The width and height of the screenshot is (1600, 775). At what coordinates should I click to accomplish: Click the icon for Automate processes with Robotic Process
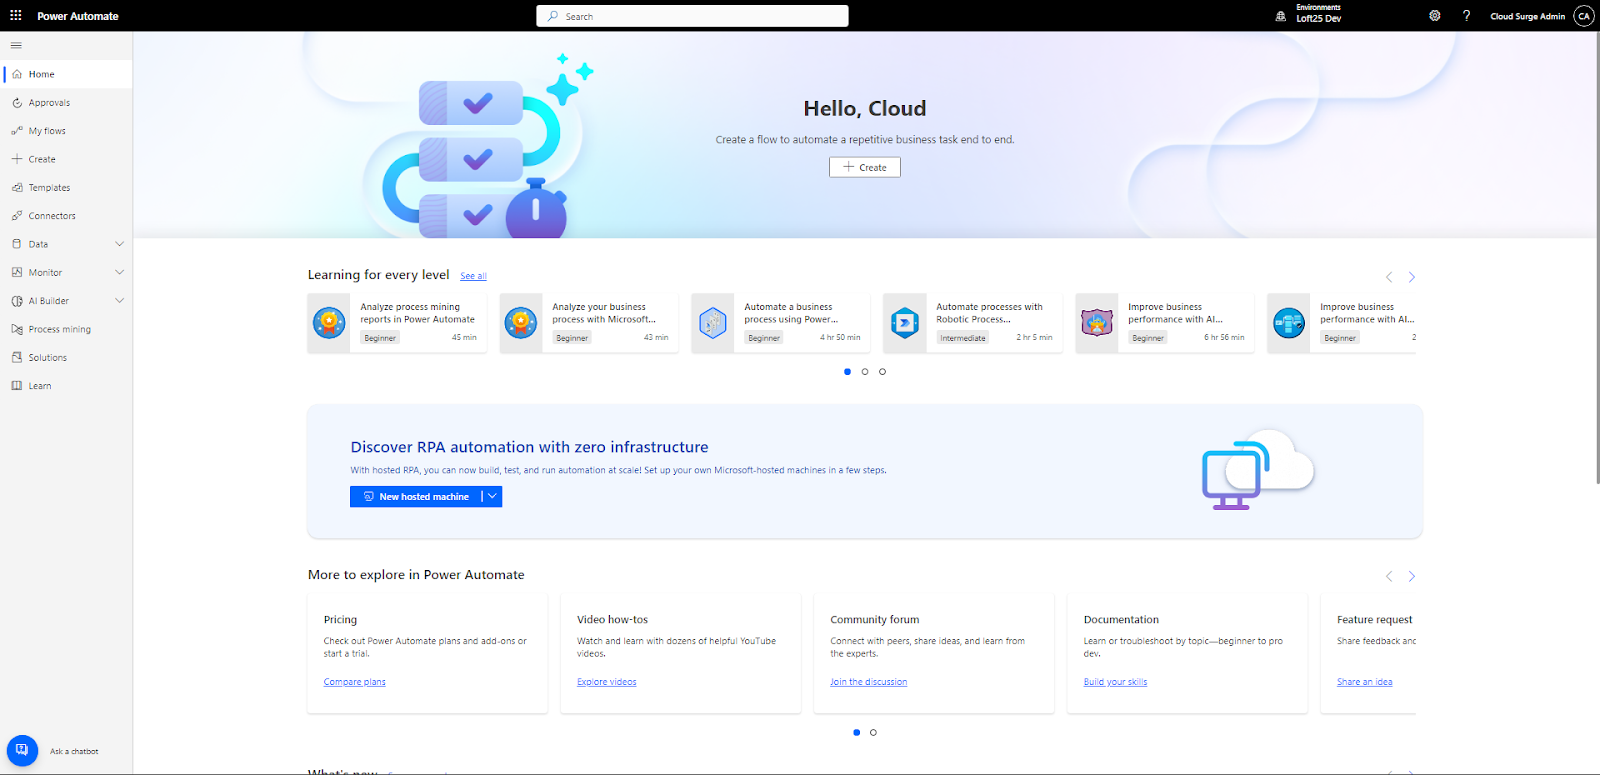[x=905, y=323]
